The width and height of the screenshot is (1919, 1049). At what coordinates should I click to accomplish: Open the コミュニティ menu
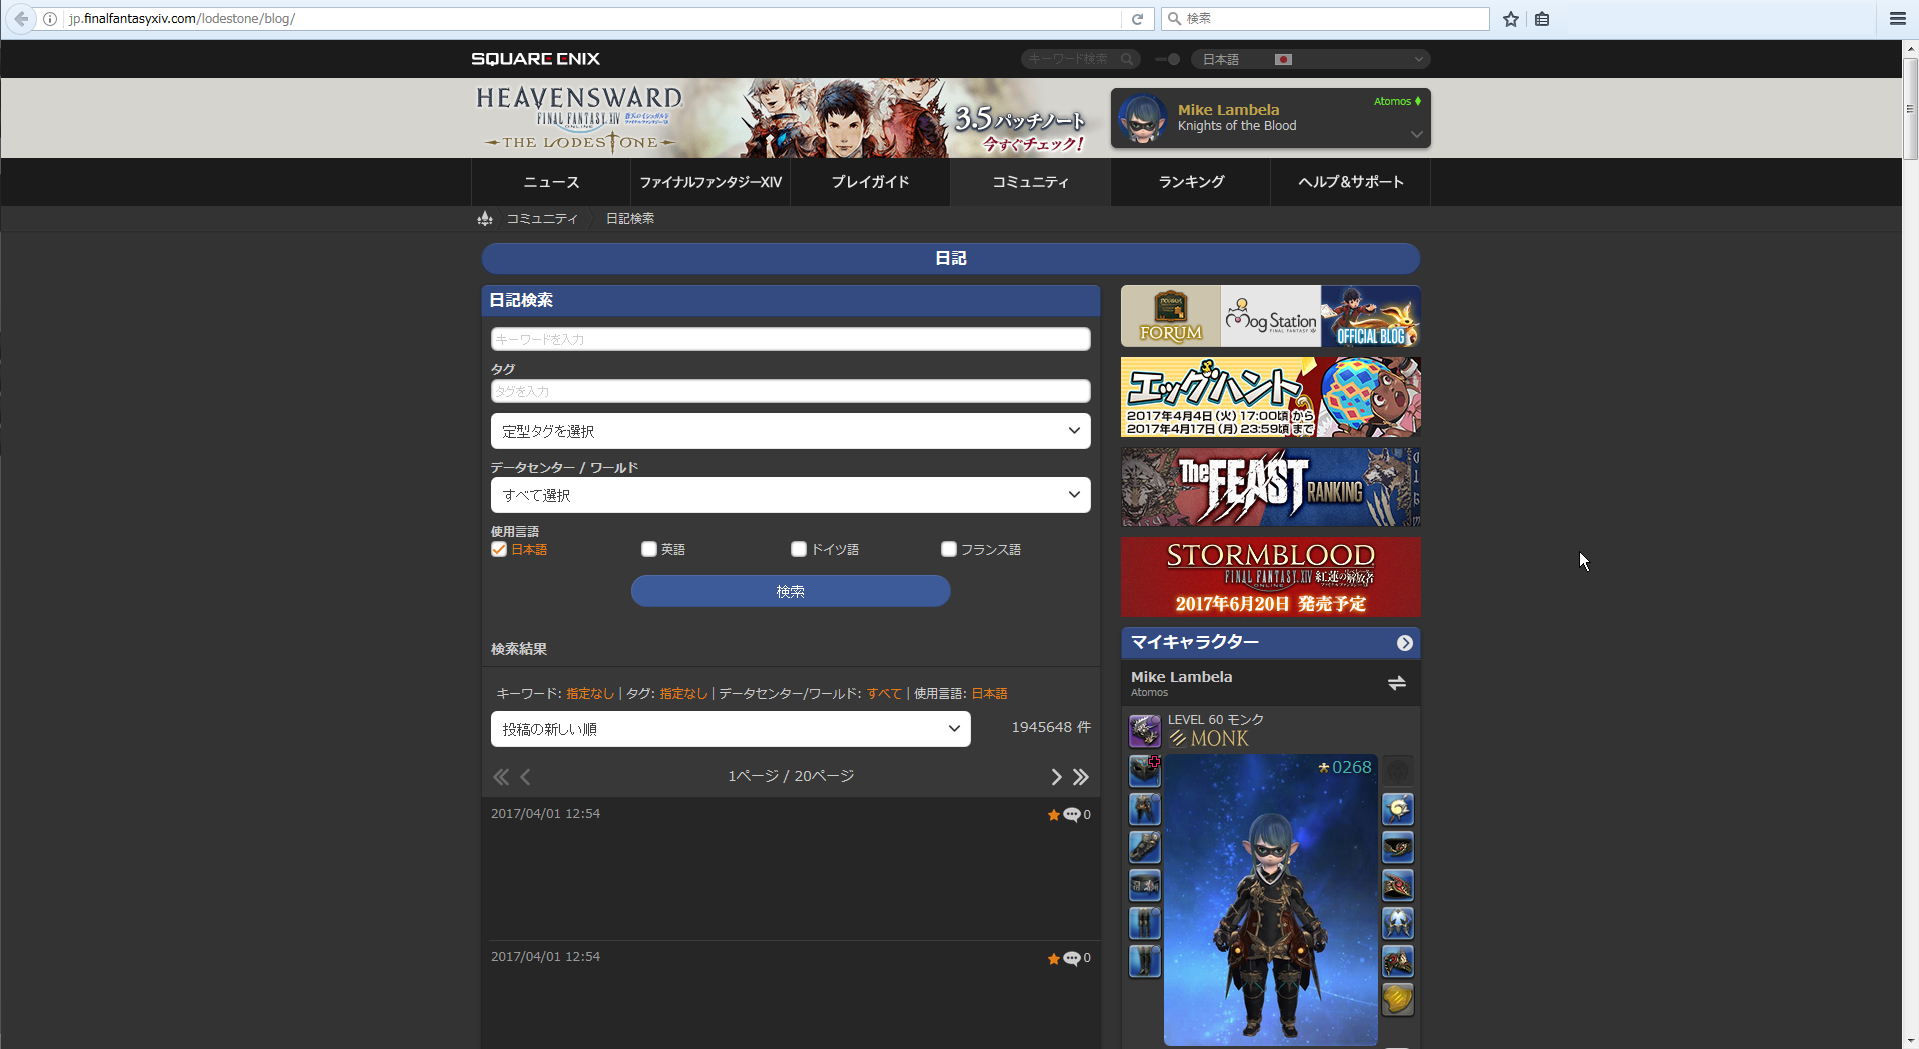pyautogui.click(x=1030, y=182)
